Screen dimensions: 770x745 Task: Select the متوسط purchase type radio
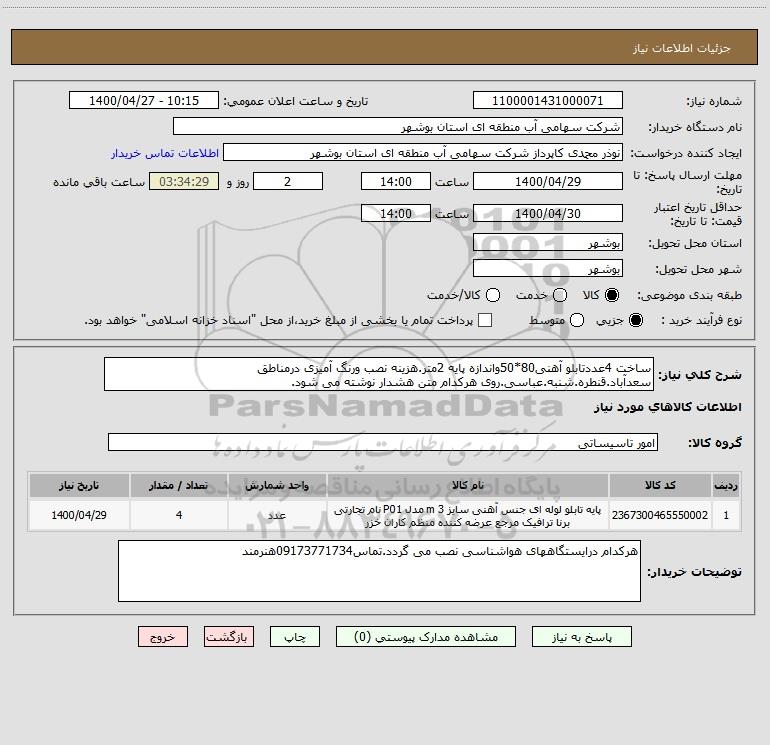pyautogui.click(x=577, y=320)
